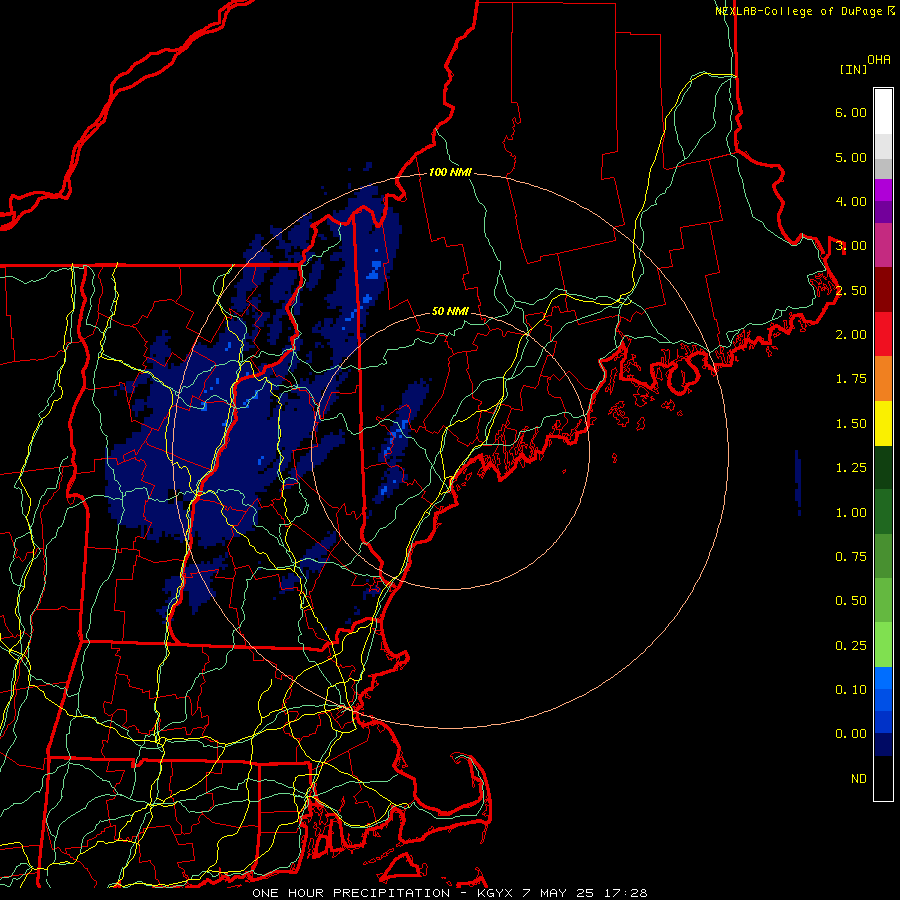This screenshot has height=900, width=900.
Task: Pick the orange legend swatch
Action: pyautogui.click(x=883, y=379)
